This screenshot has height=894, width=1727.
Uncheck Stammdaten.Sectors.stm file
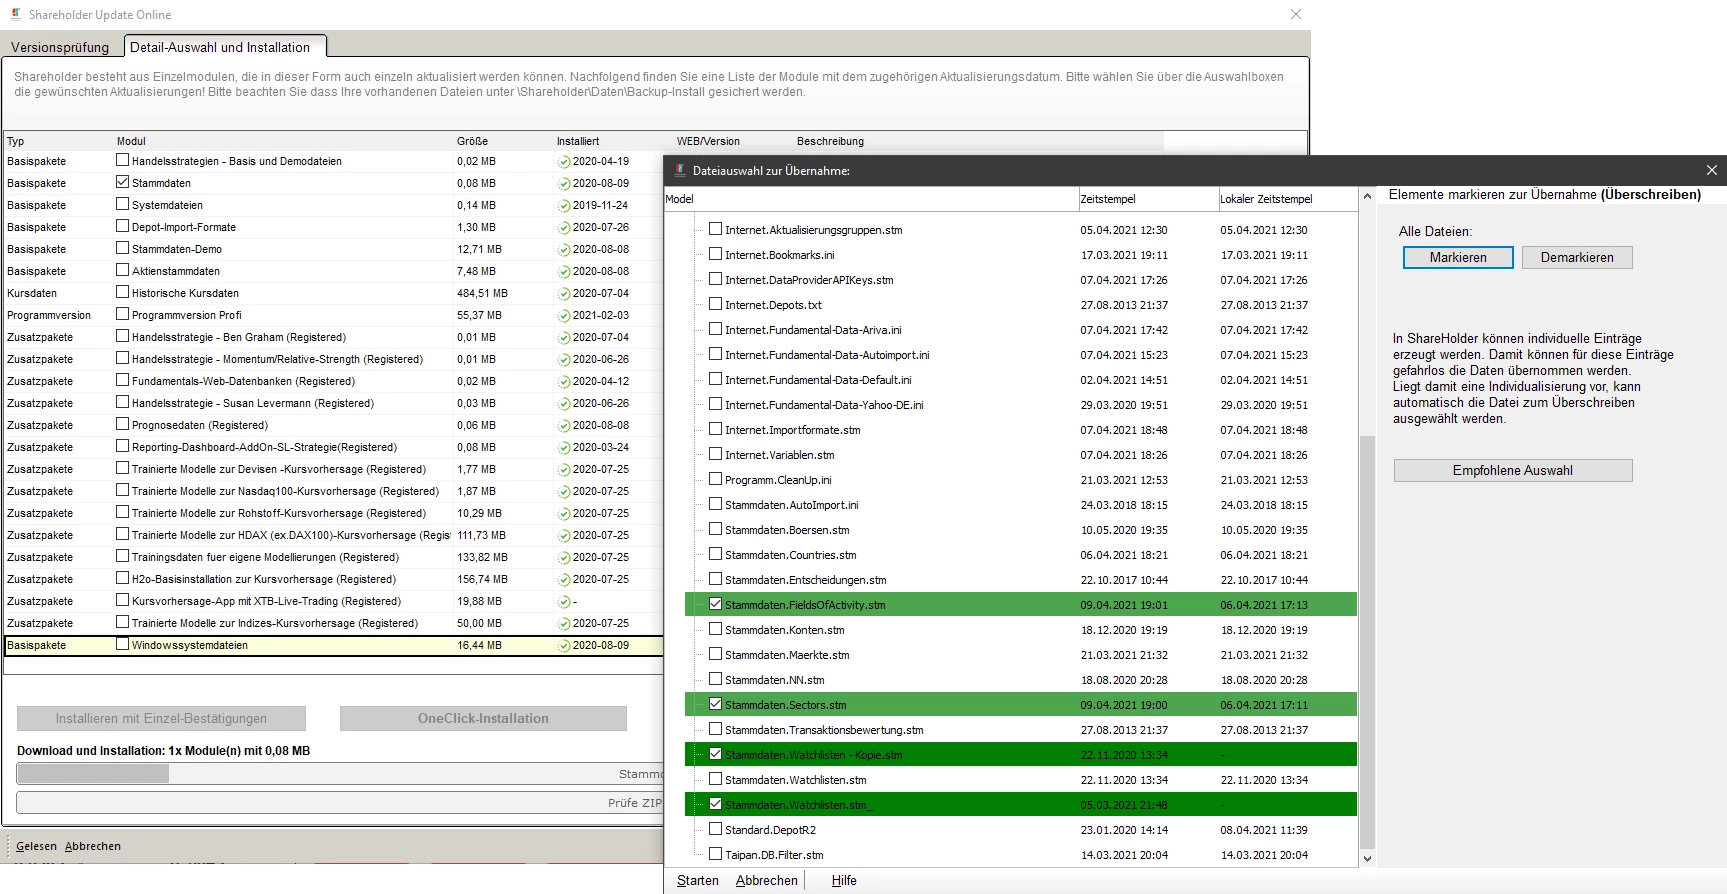pyautogui.click(x=715, y=704)
